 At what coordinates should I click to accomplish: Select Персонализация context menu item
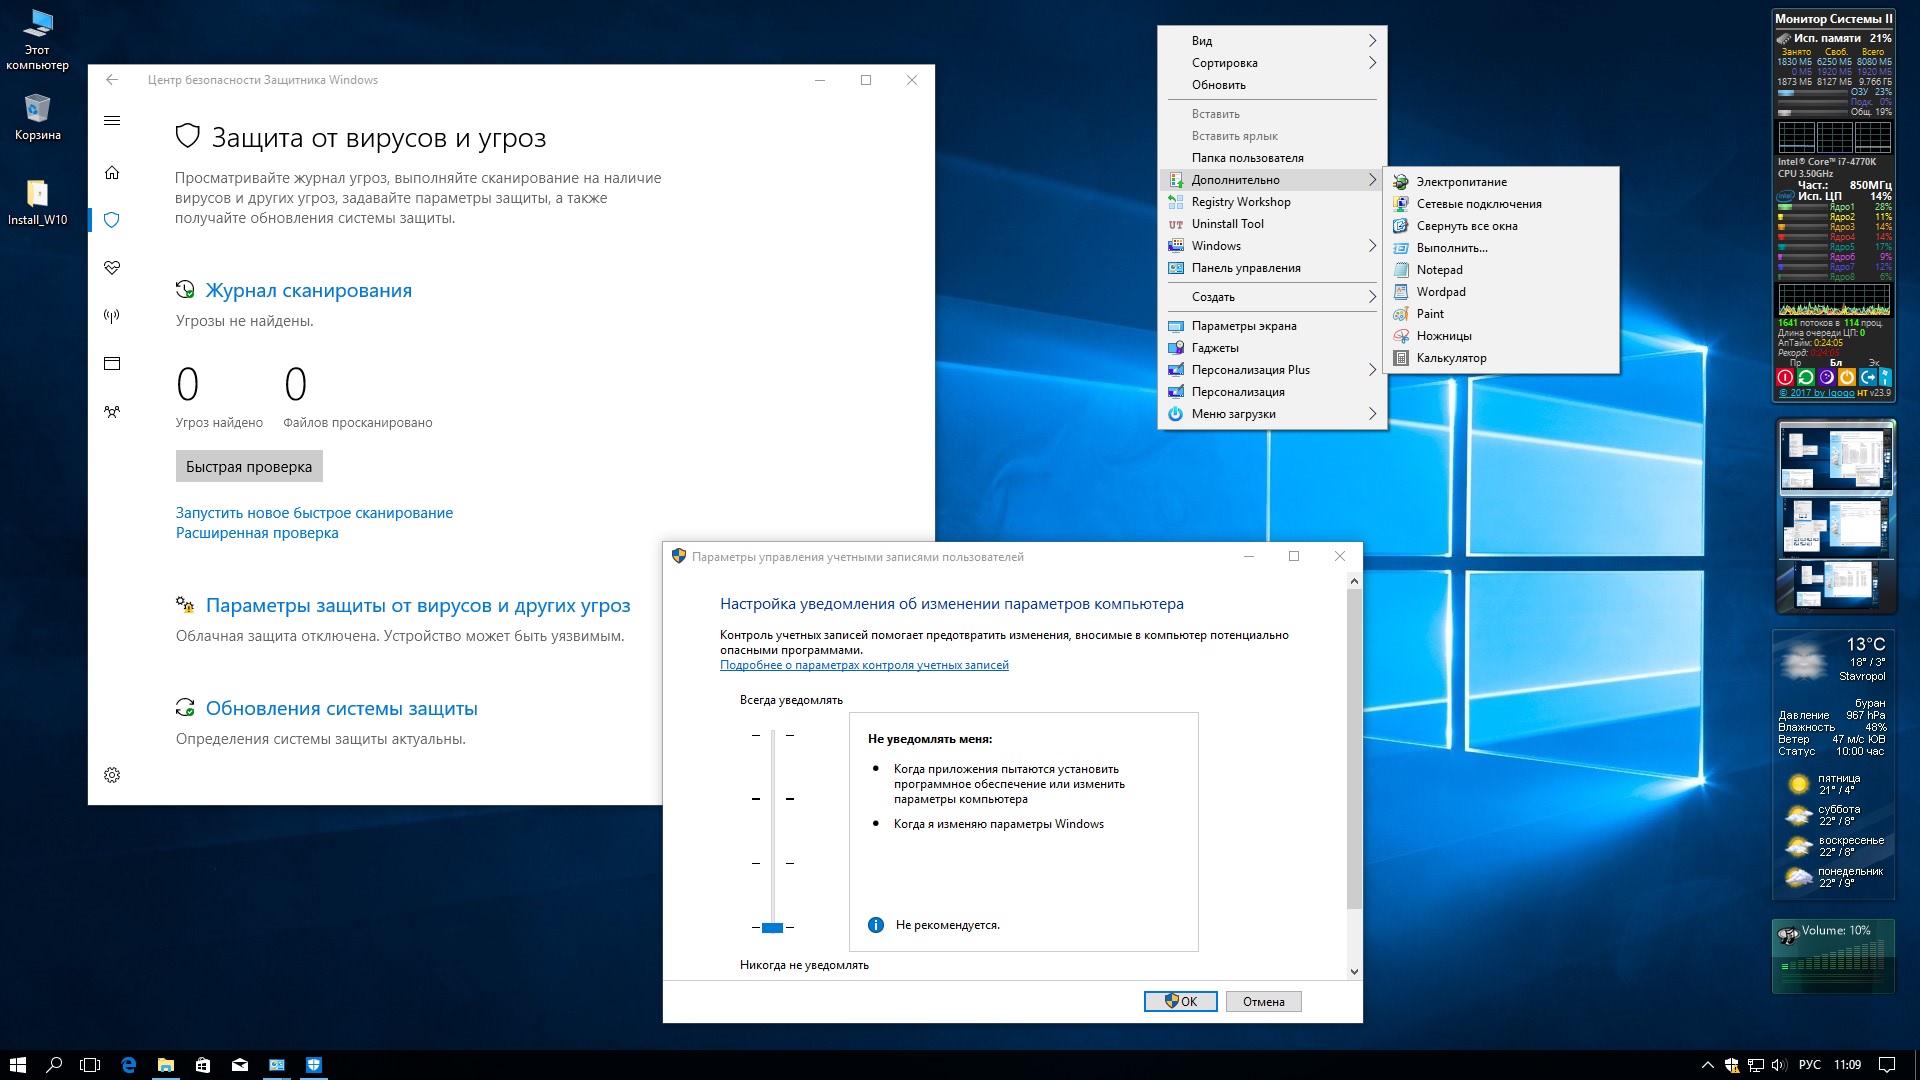(1240, 392)
